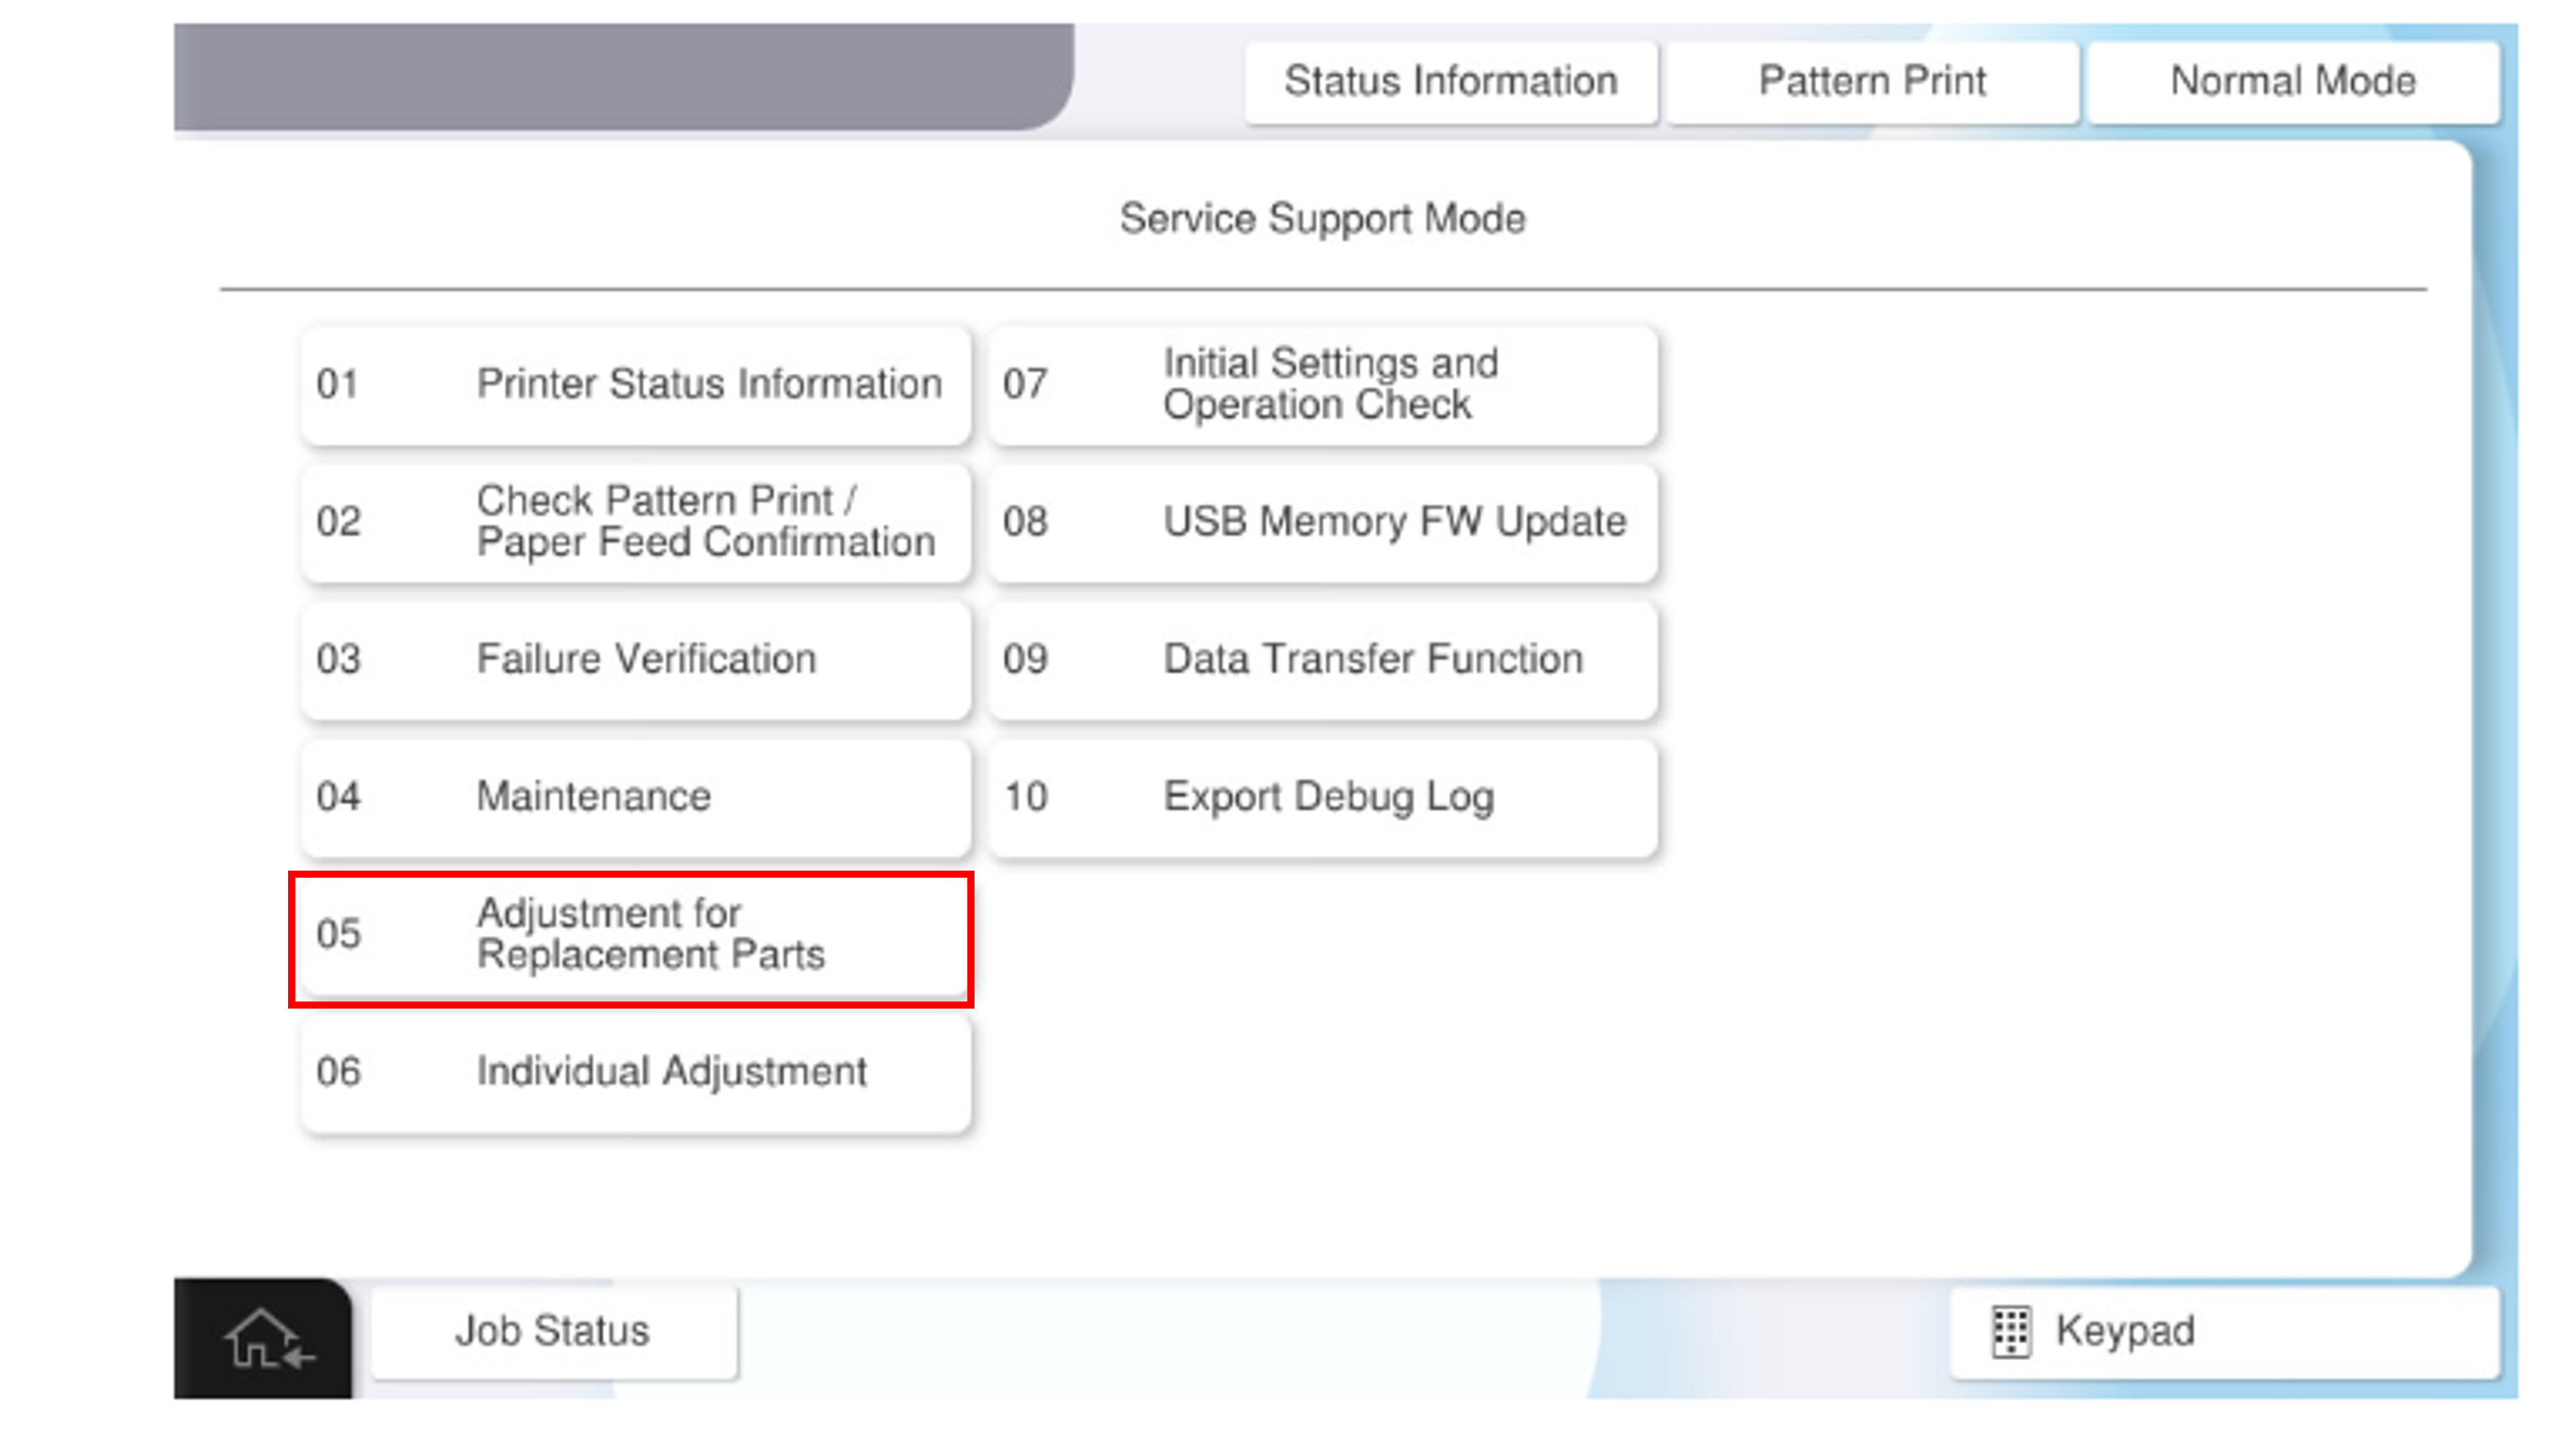Screen dimensions: 2562x1456
Task: Switch to Normal Mode
Action: tap(2292, 82)
